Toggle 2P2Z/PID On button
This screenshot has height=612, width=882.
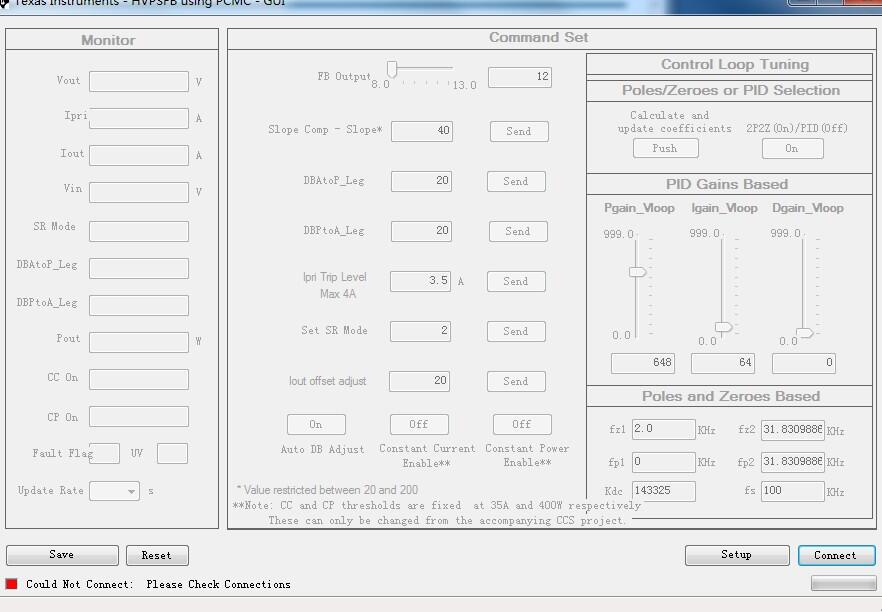793,148
